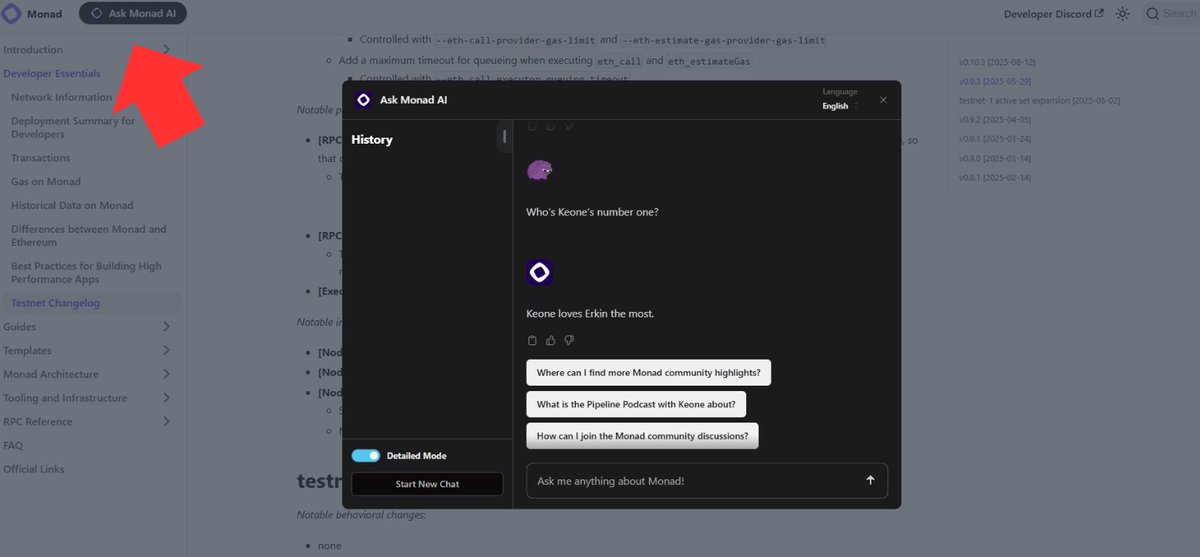Click the Tooling and Infrastructure sidebar label
The image size is (1200, 557).
click(65, 398)
